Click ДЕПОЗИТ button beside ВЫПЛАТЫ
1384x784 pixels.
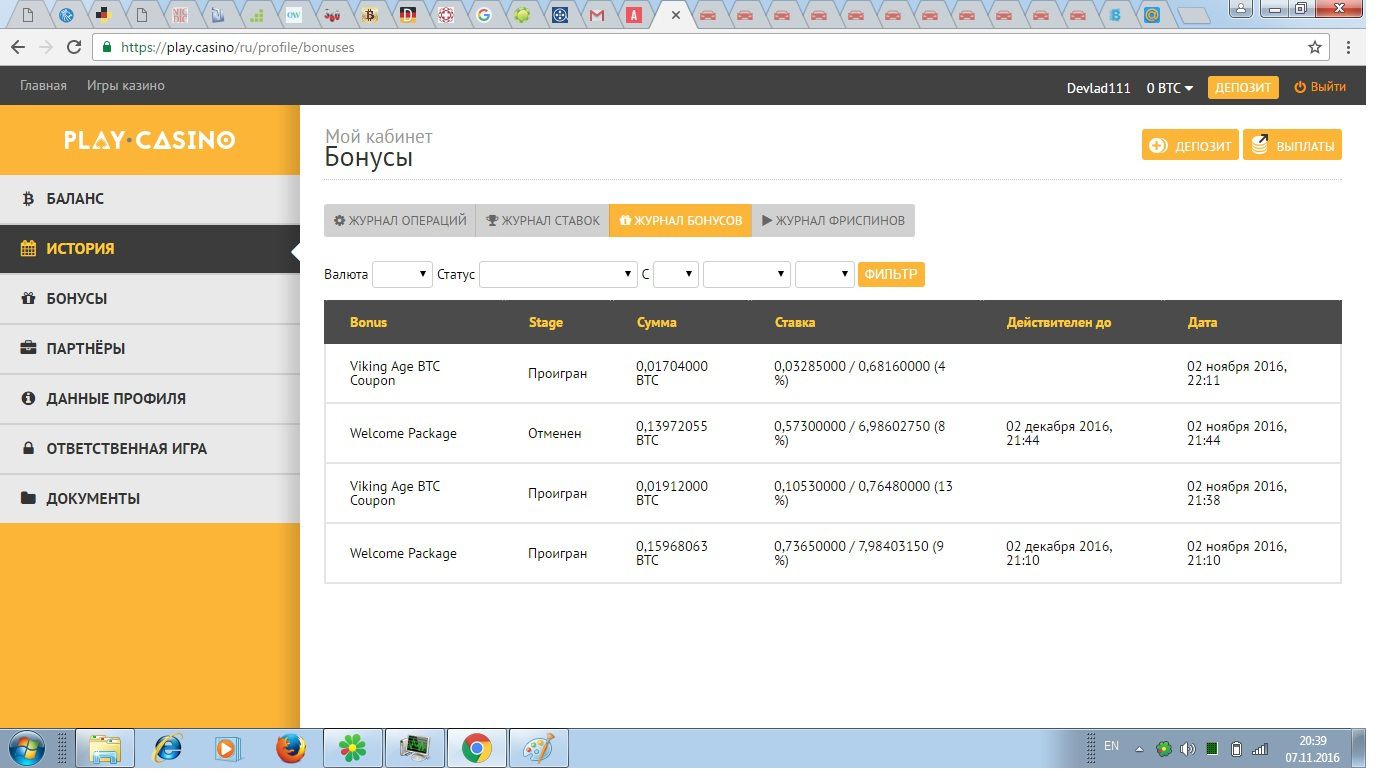pyautogui.click(x=1190, y=145)
